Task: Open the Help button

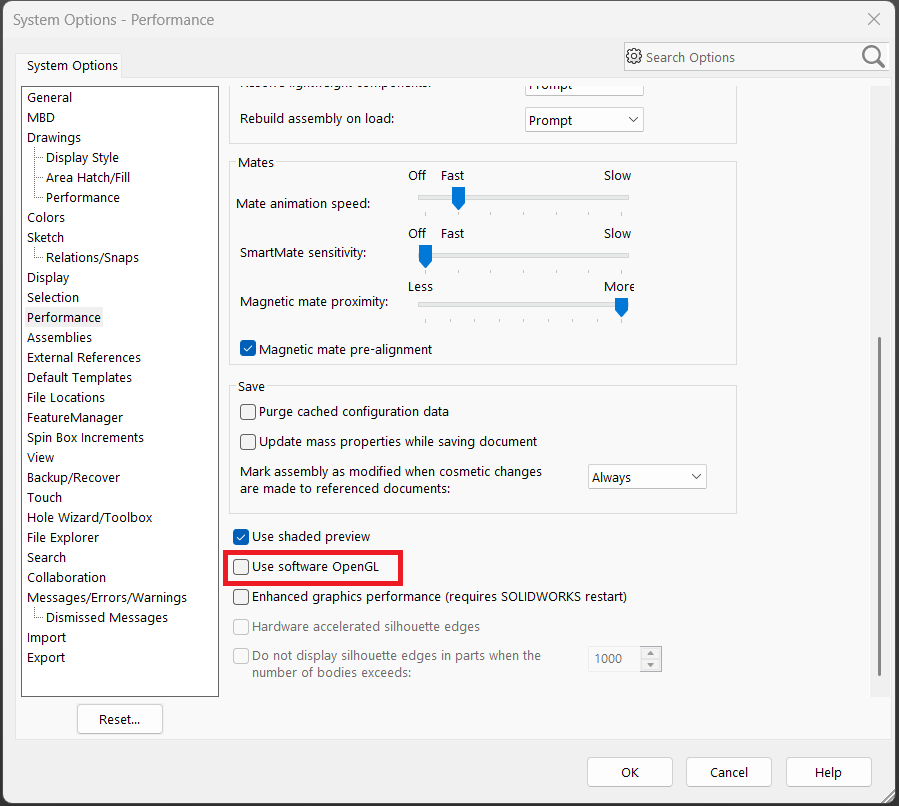Action: (827, 772)
